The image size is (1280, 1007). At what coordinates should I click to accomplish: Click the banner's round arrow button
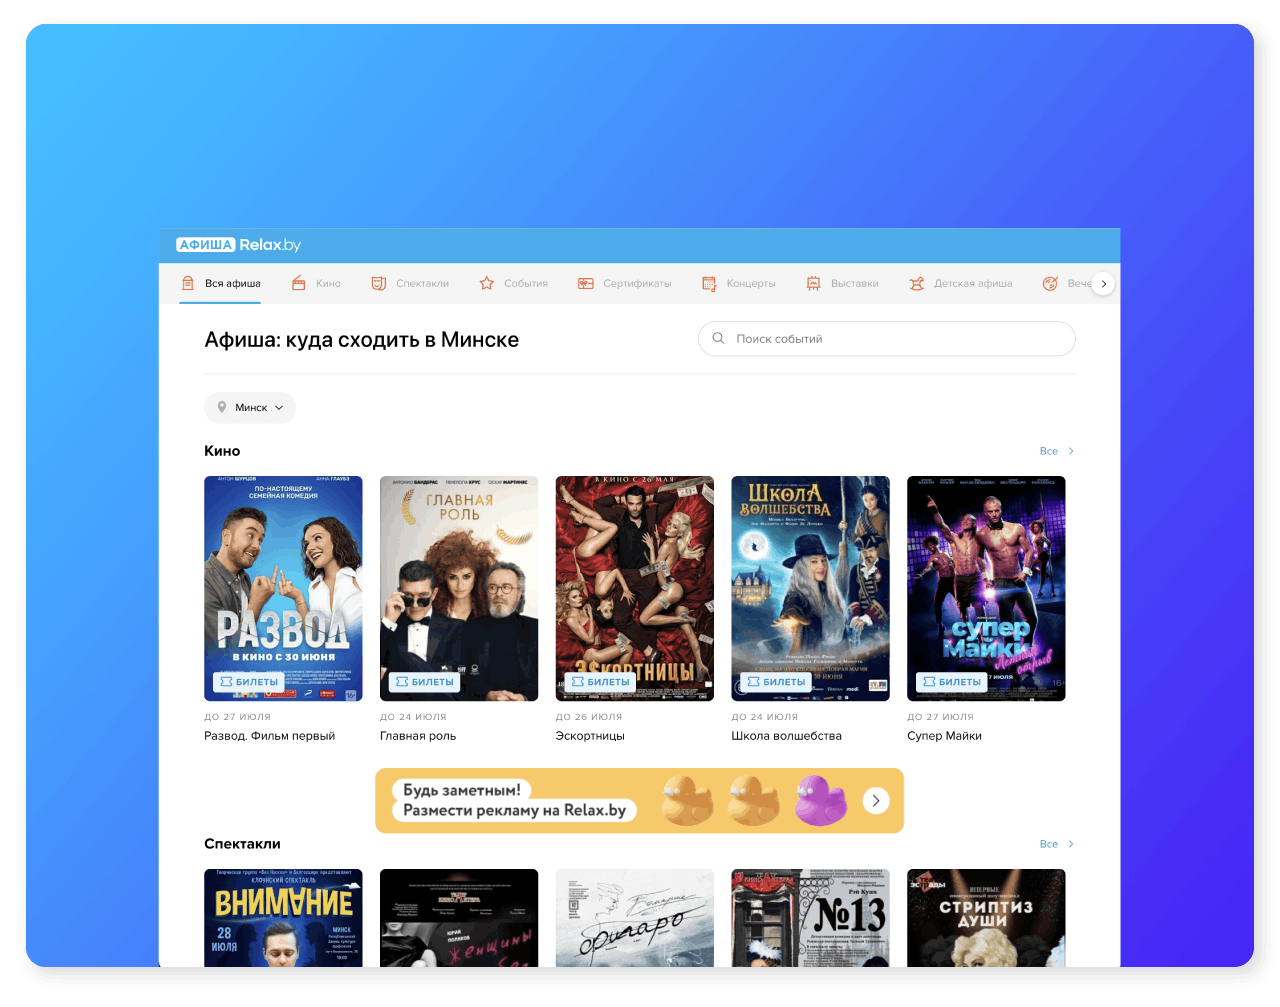876,800
